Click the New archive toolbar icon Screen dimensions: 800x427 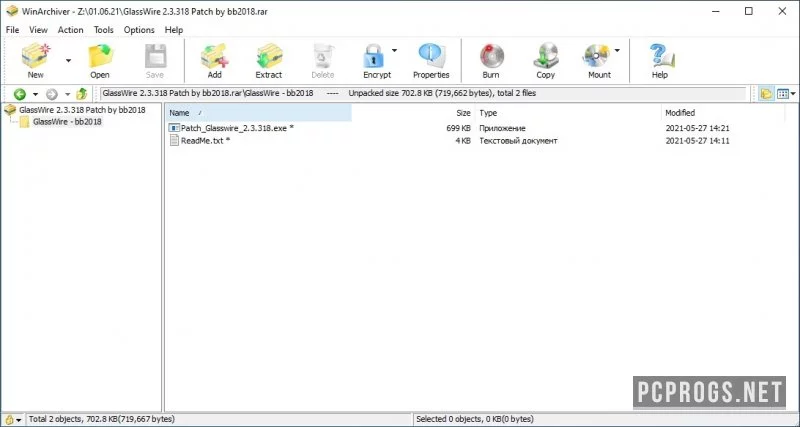36,56
